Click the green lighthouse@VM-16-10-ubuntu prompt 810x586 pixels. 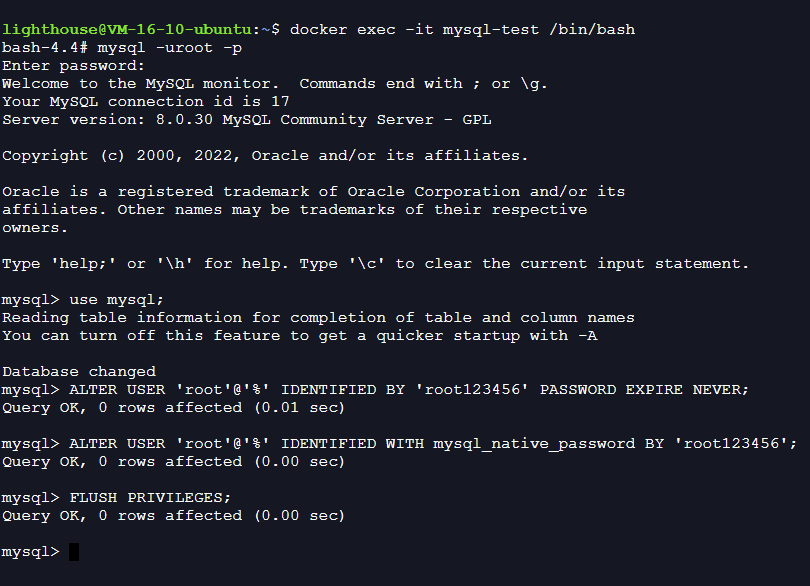point(131,29)
